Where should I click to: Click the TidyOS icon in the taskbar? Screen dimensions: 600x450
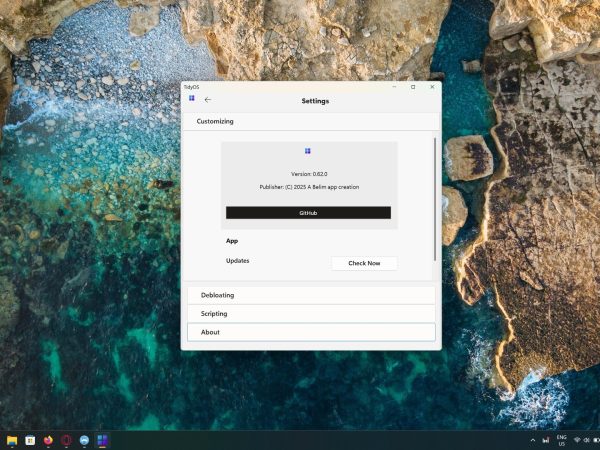(102, 440)
